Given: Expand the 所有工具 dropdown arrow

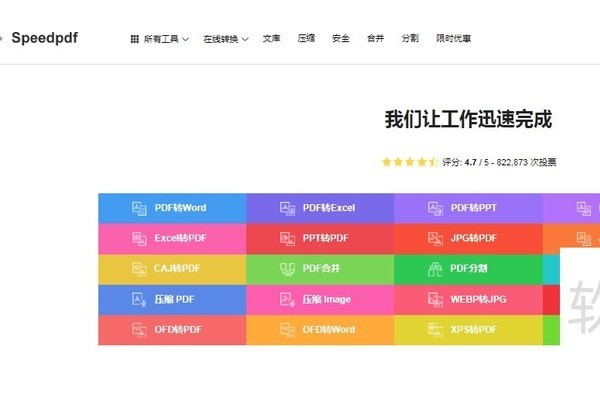Looking at the screenshot, I should (186, 39).
